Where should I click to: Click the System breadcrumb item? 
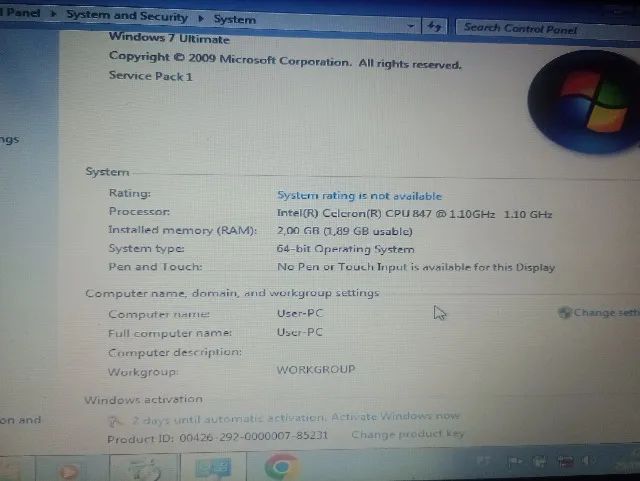click(x=235, y=19)
